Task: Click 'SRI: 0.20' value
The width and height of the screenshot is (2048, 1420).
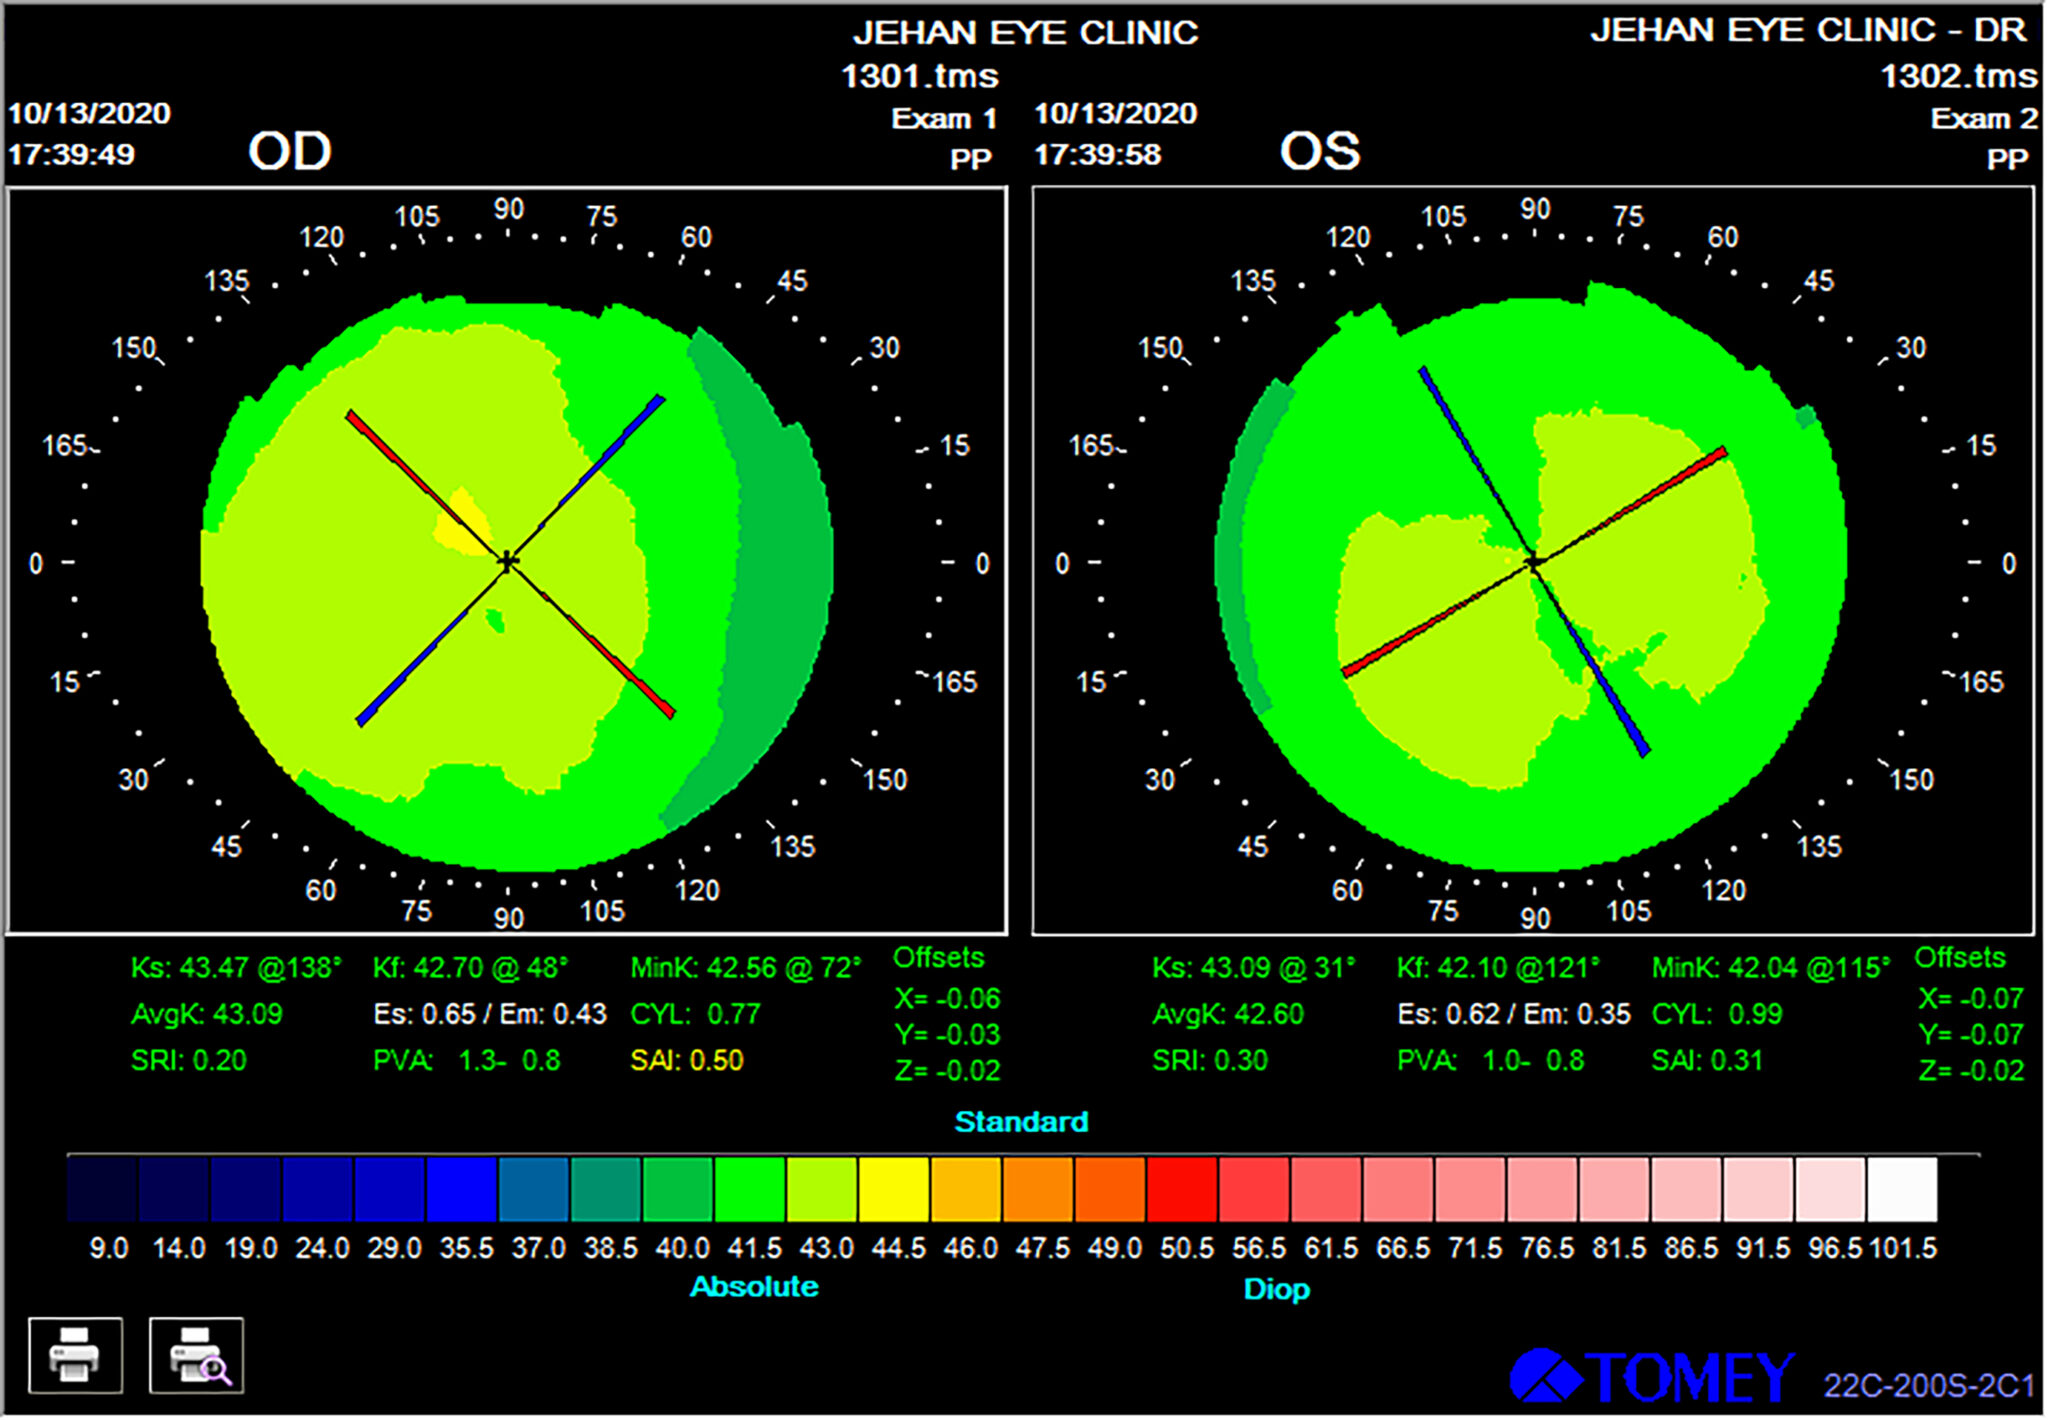Action: tap(189, 1060)
